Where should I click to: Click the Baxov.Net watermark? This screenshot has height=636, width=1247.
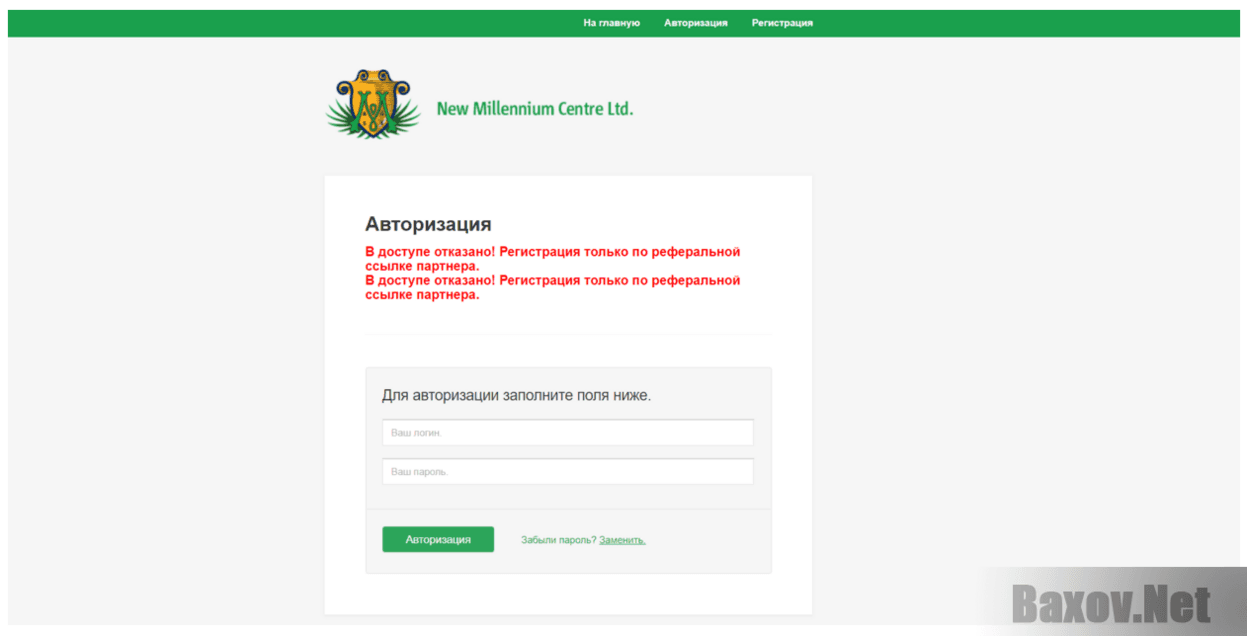pos(1111,605)
